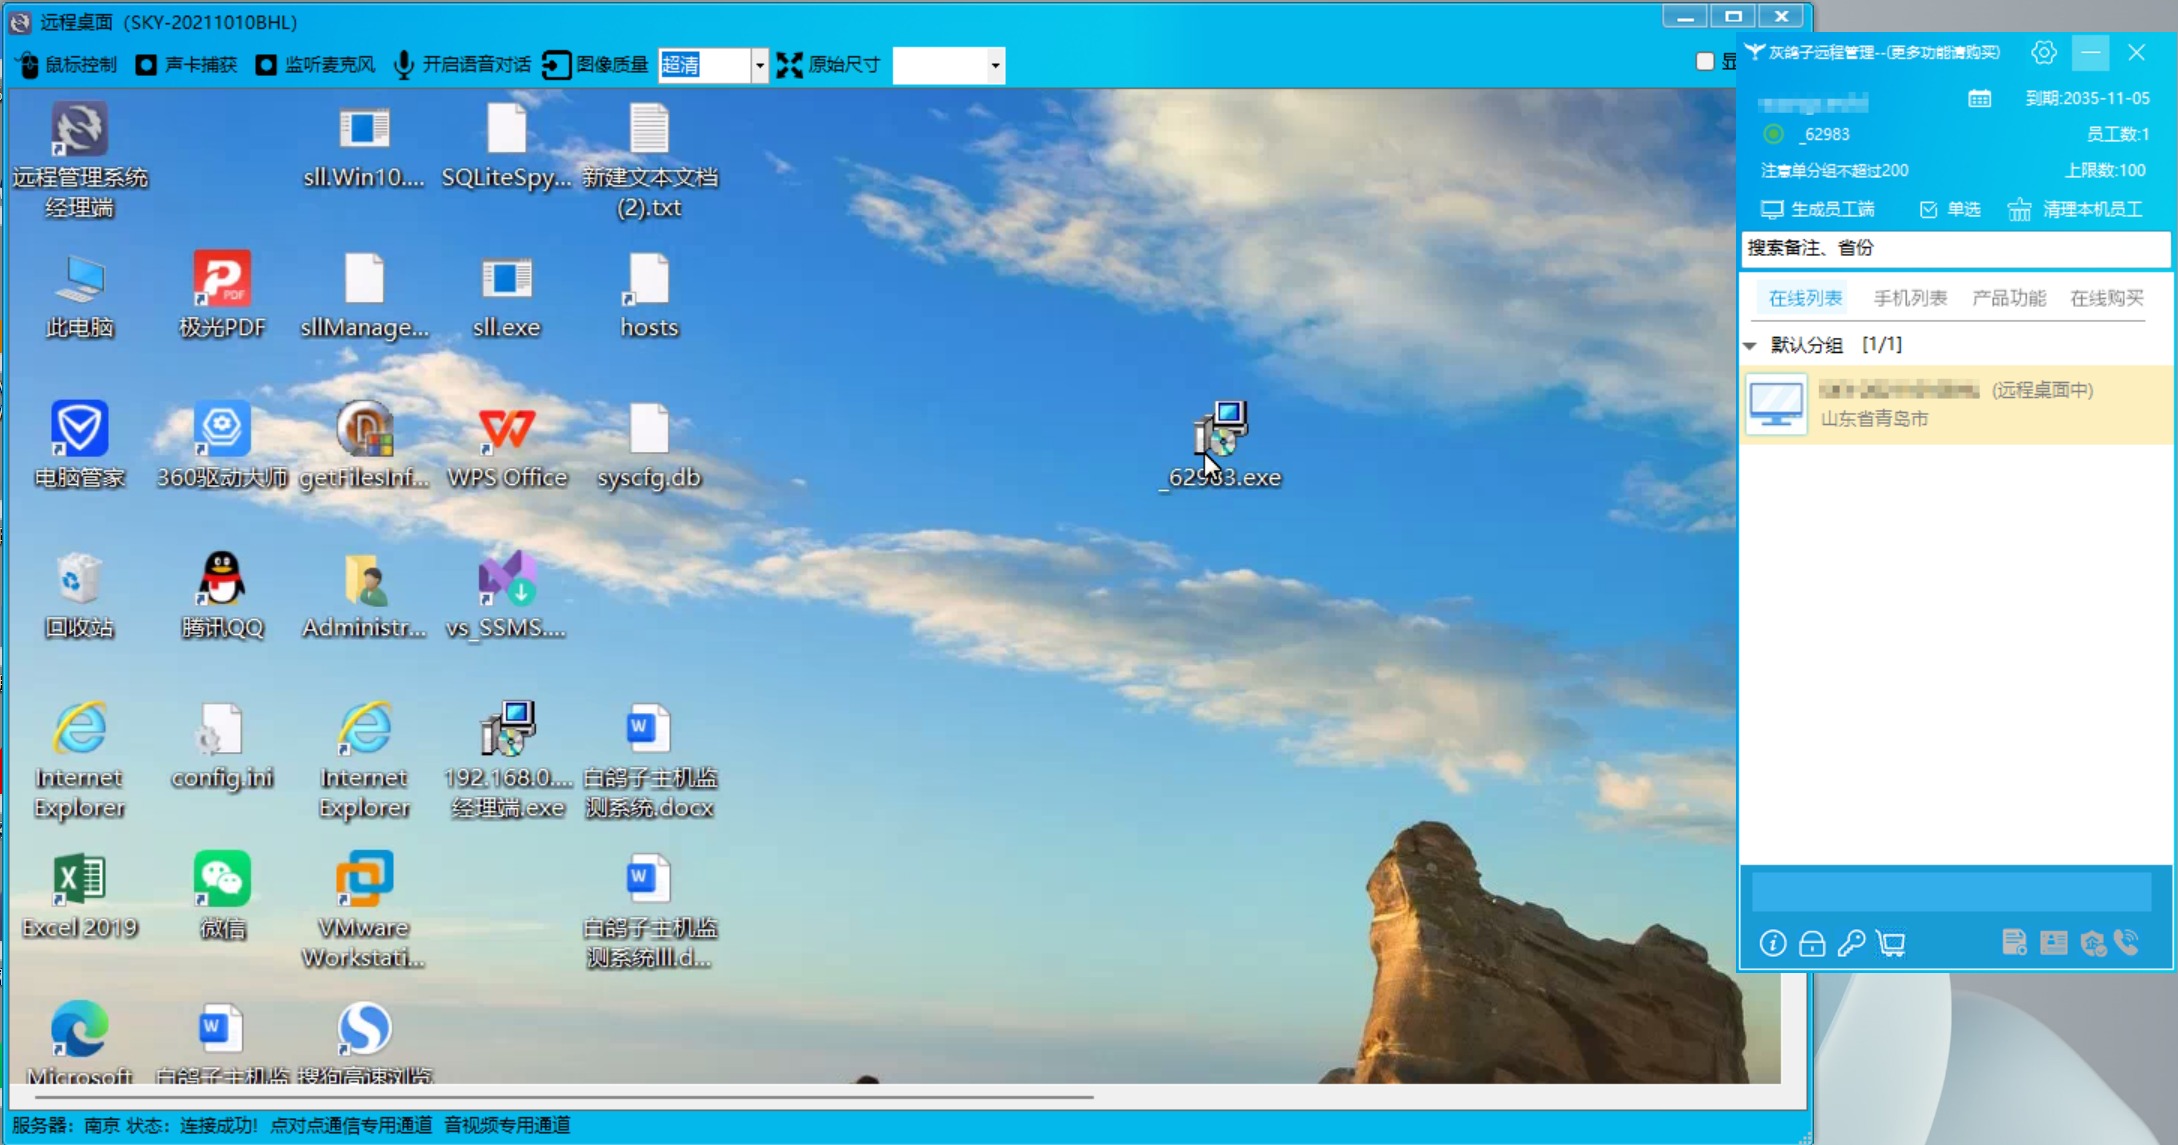Viewport: 2178px width, 1145px height.
Task: Click the ID card icon in bottom bar
Action: [2053, 942]
